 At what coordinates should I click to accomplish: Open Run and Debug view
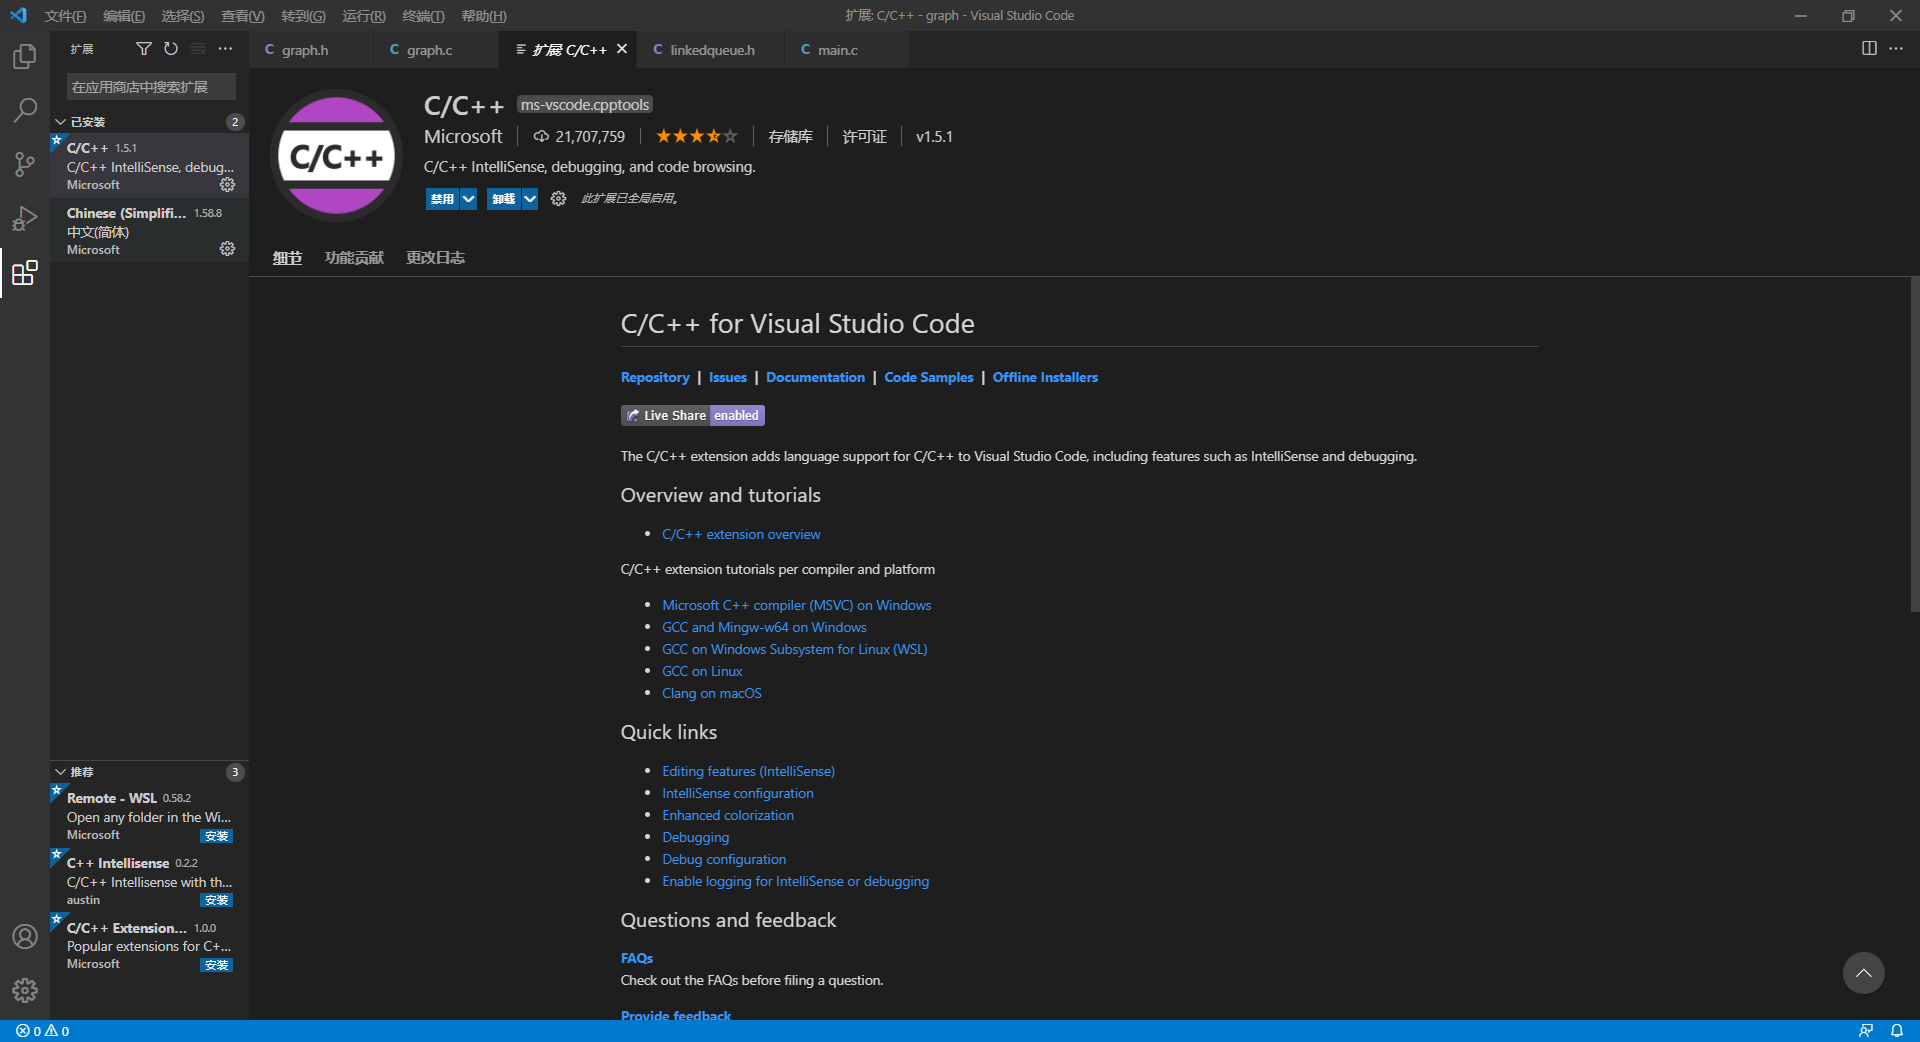25,218
